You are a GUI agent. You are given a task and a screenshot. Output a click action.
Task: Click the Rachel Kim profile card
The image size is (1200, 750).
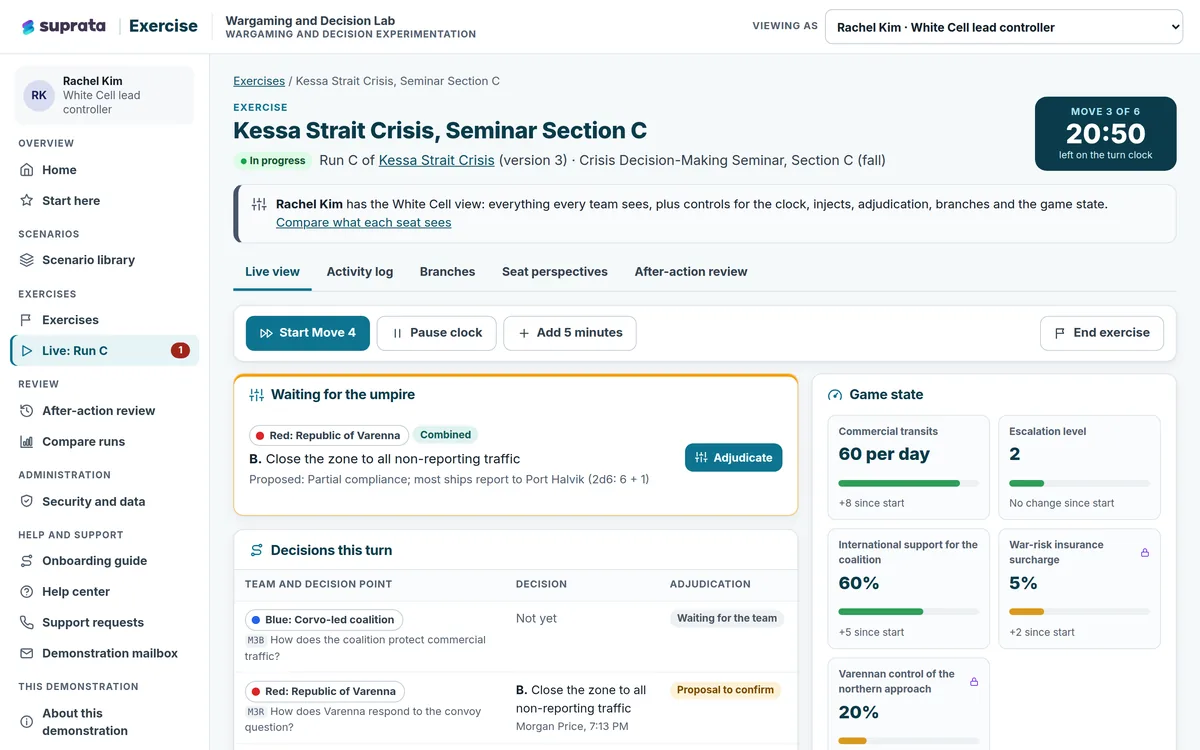coord(105,95)
